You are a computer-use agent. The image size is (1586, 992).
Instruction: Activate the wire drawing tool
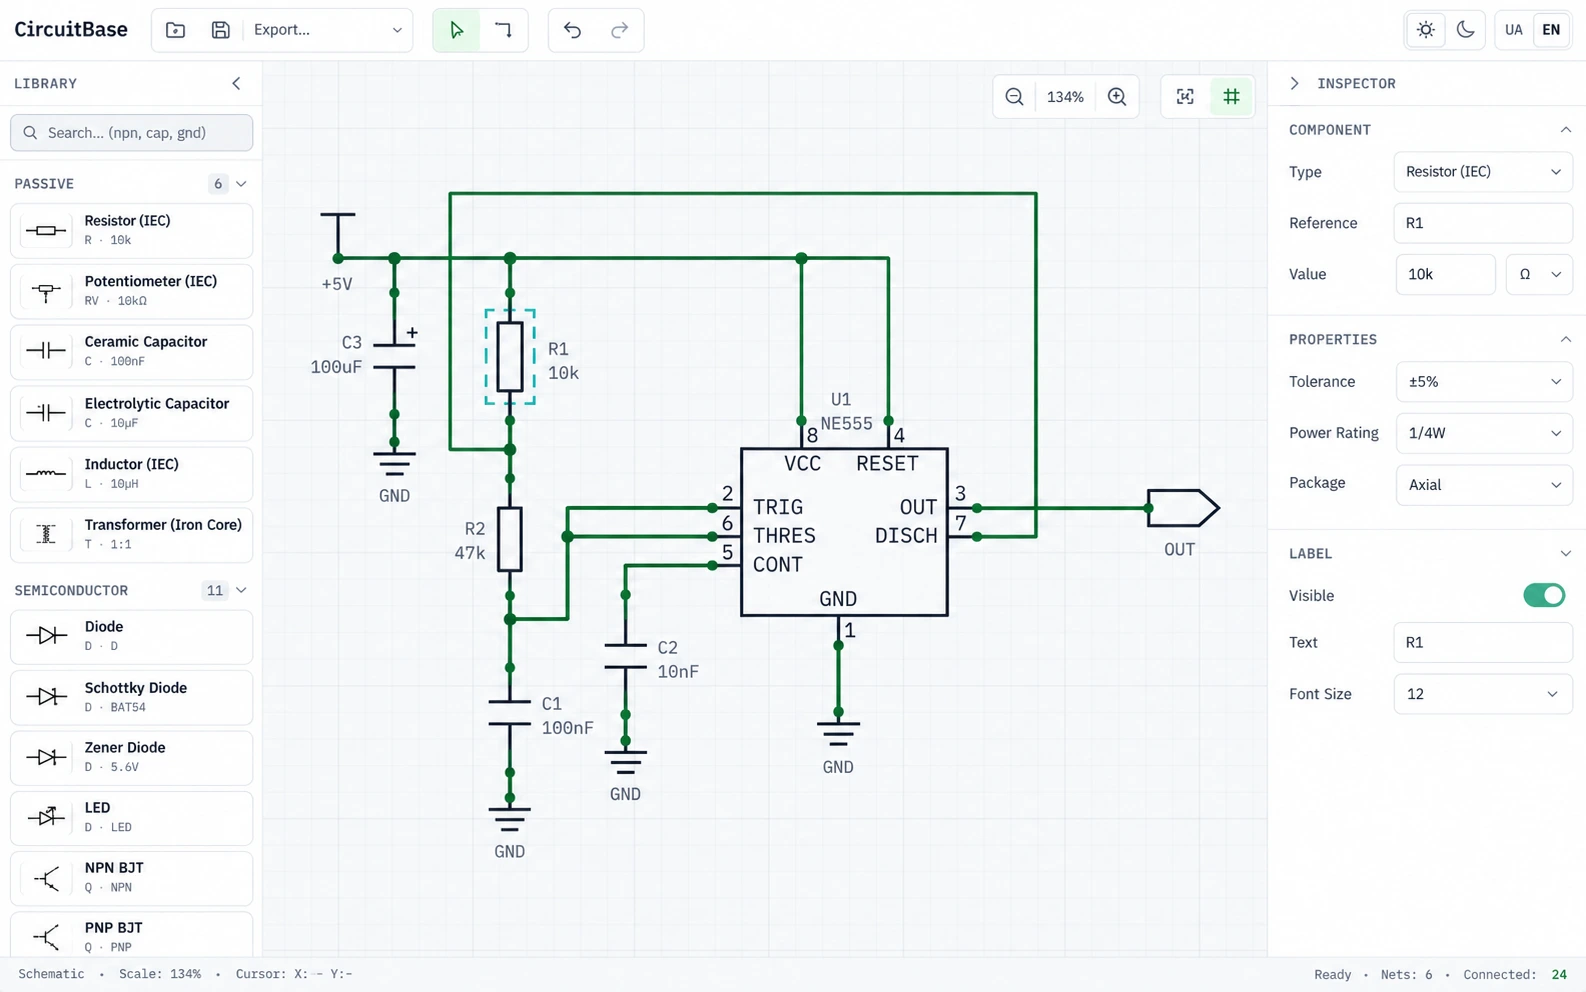point(503,30)
